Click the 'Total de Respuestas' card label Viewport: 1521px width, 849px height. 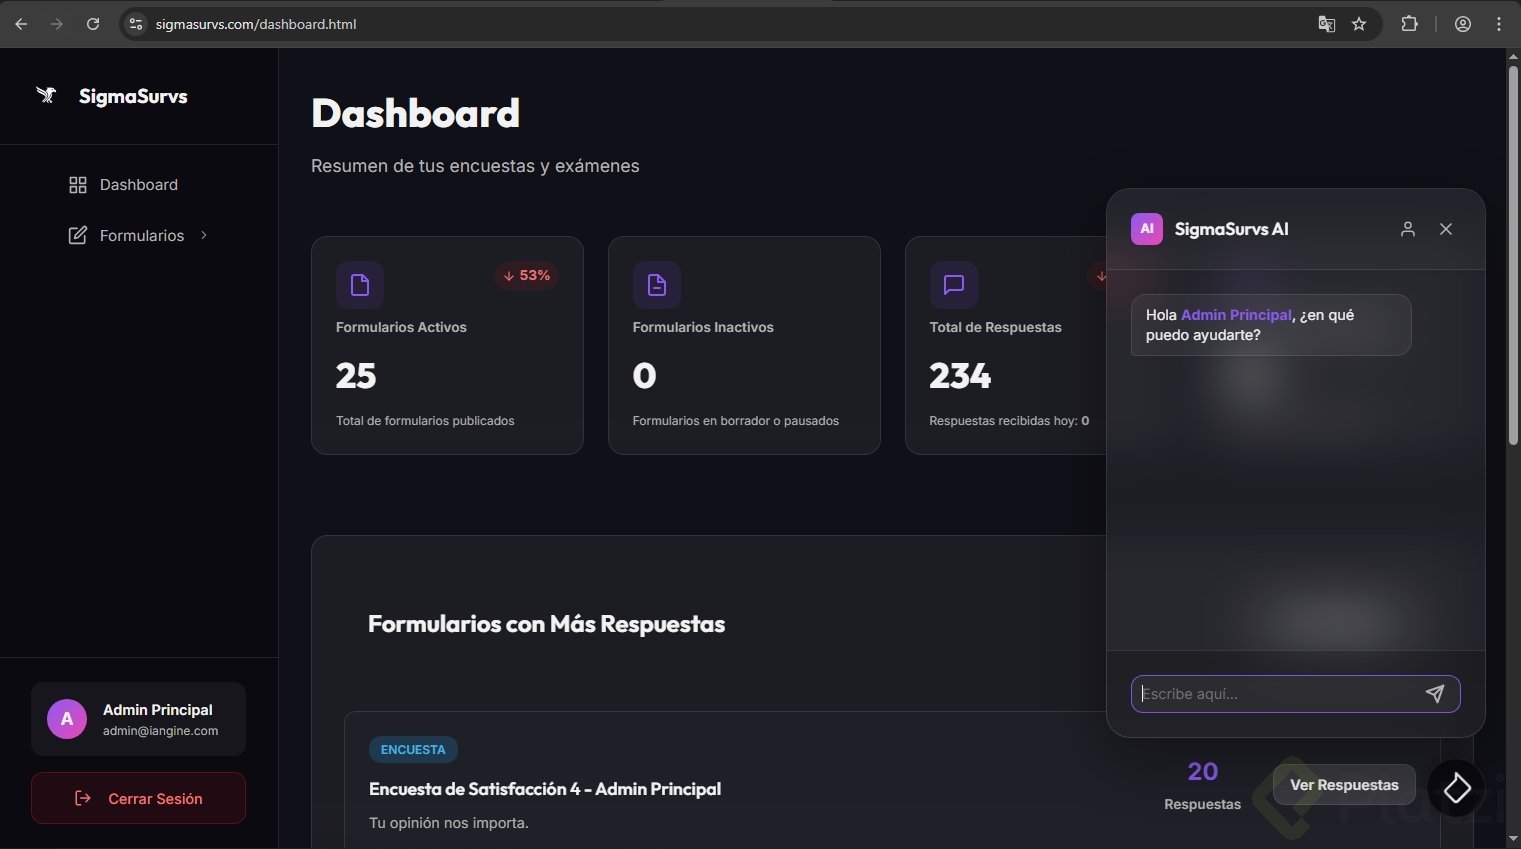pyautogui.click(x=995, y=327)
